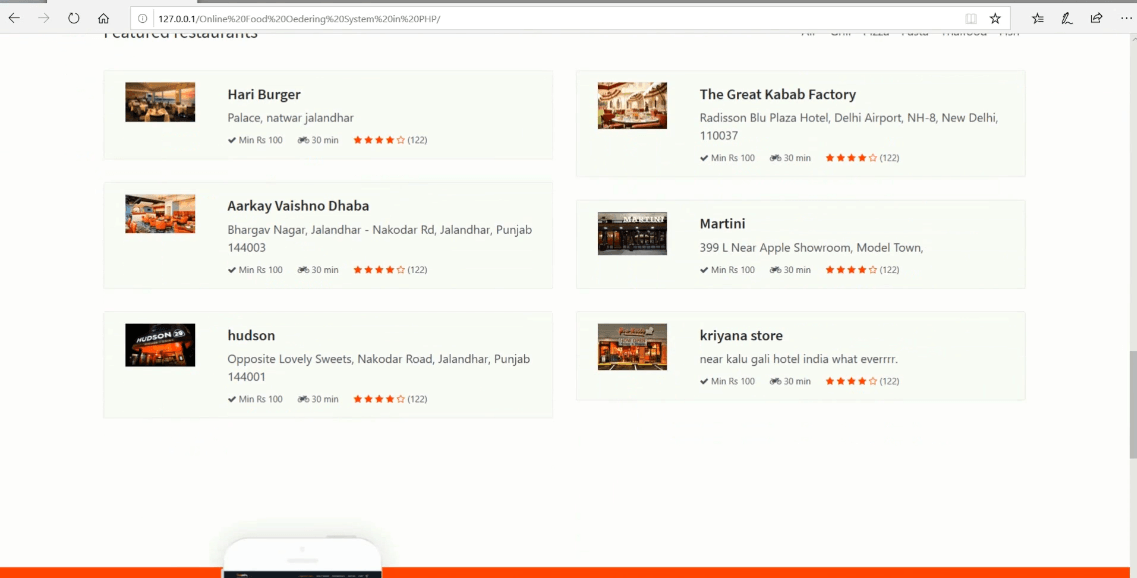Add this page to favorites with star

pyautogui.click(x=995, y=18)
